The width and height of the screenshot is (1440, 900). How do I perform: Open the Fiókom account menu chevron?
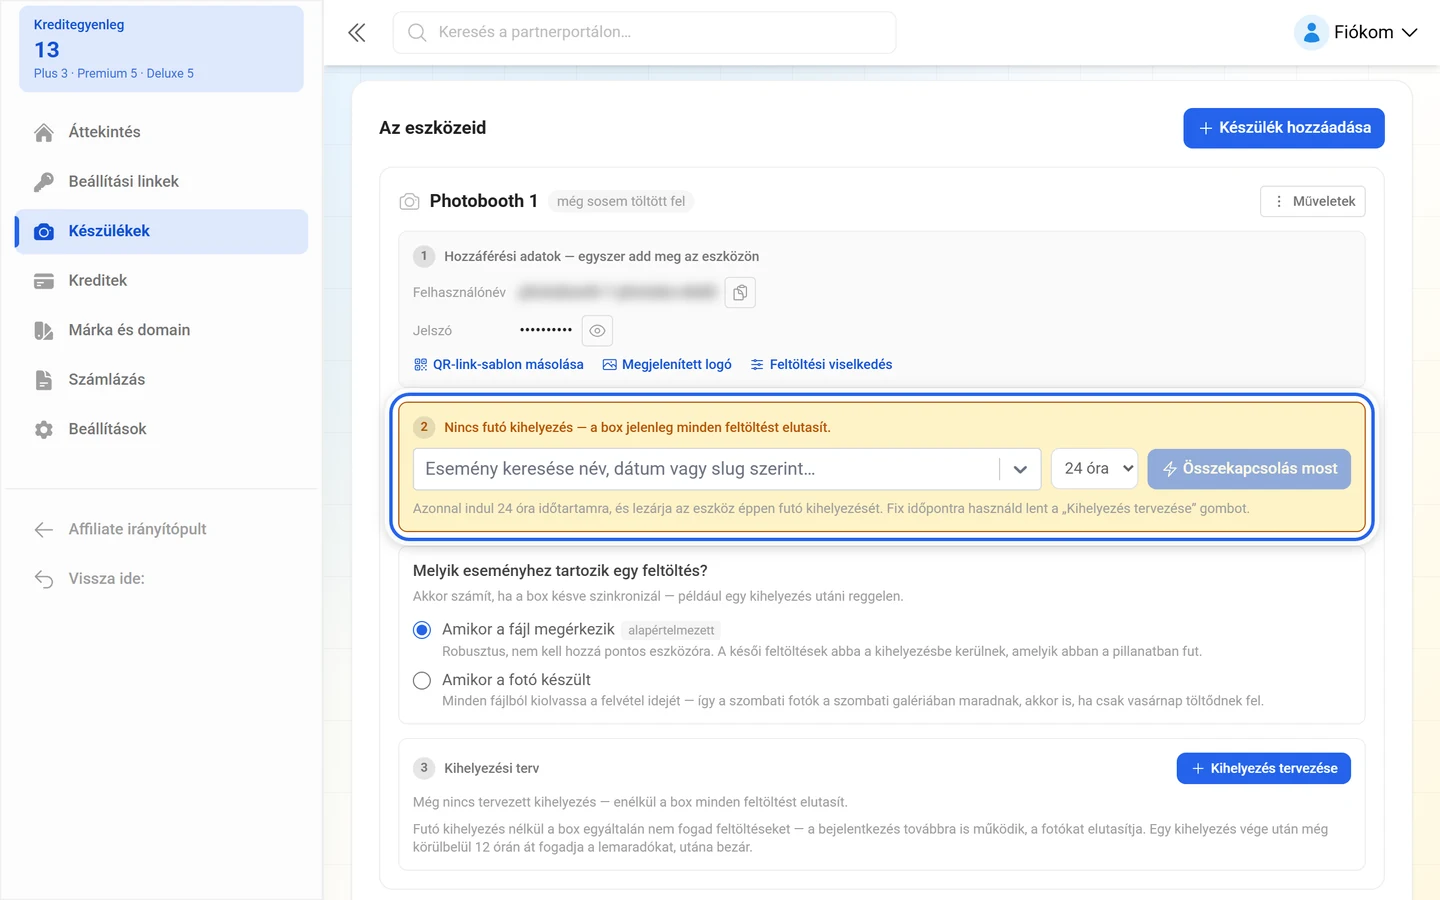click(x=1410, y=33)
